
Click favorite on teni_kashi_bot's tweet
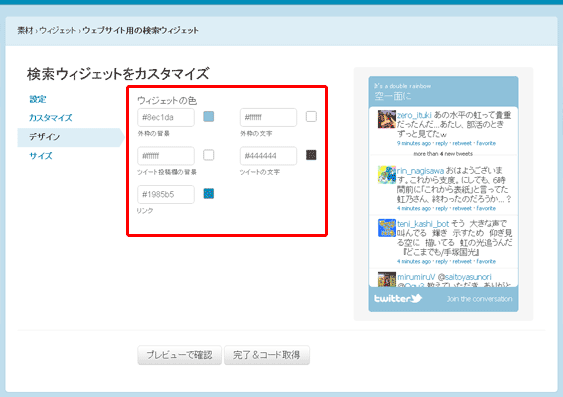[x=486, y=262]
